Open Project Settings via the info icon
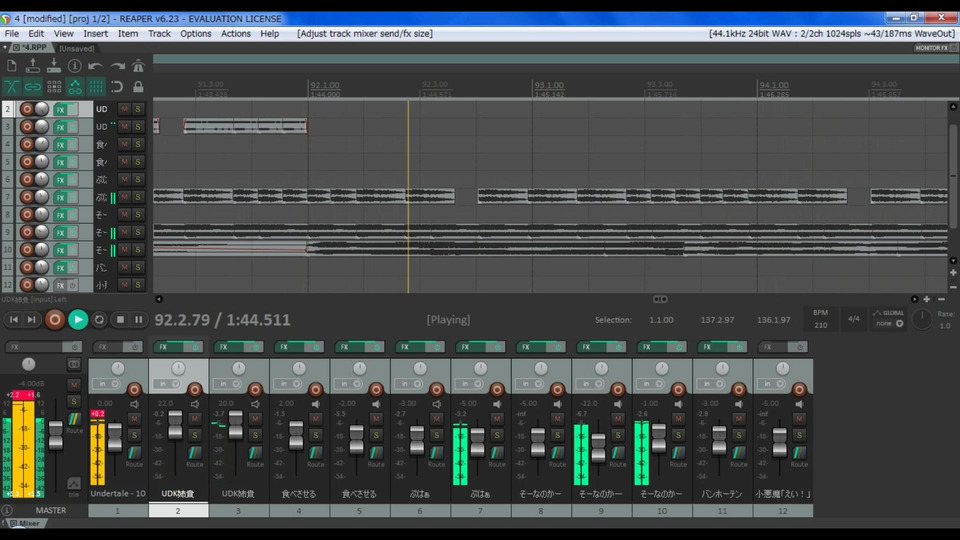This screenshot has width=960, height=540. (x=75, y=66)
